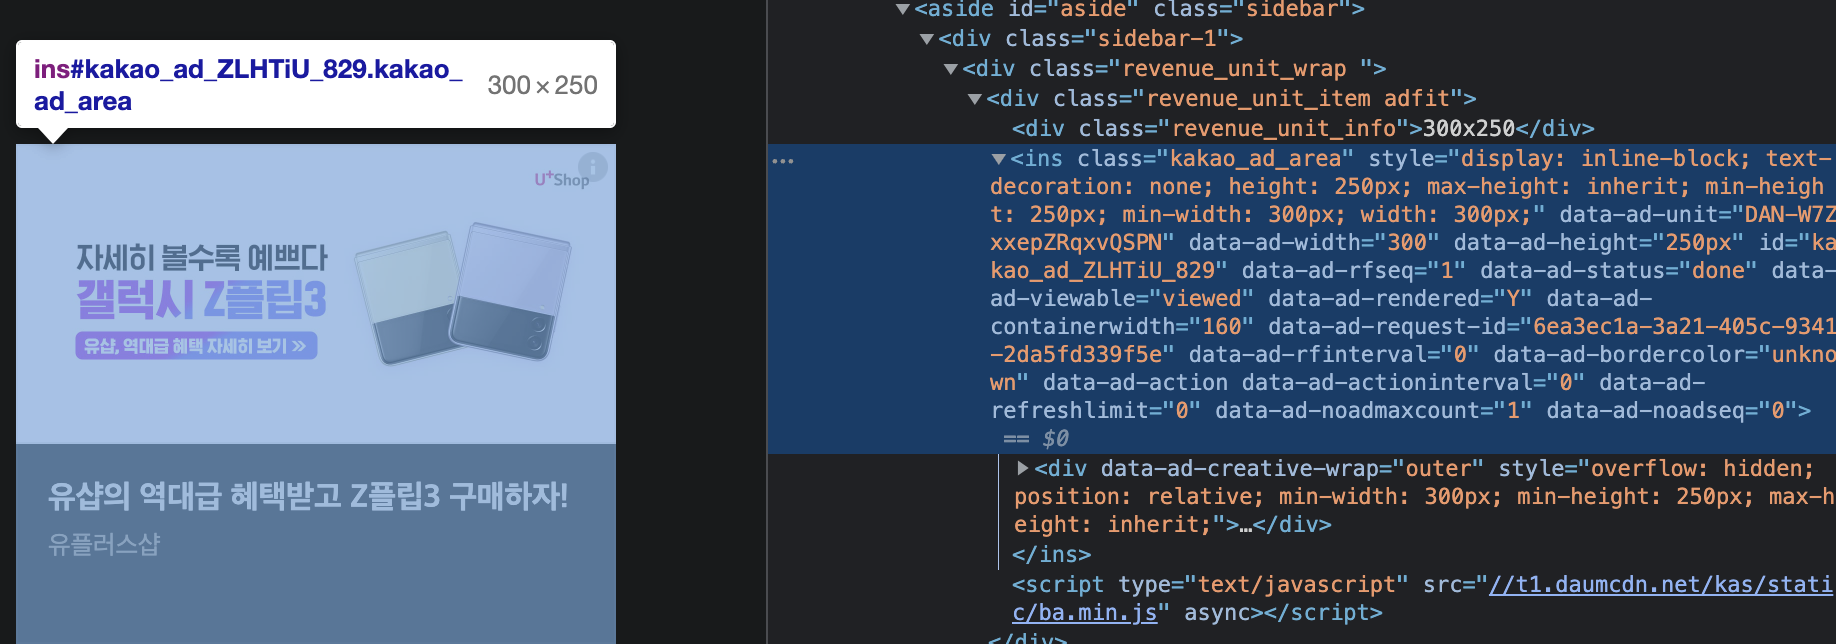Open the t1.daumcdn.net ba.min.js script link
1836x644 pixels.
1422,598
